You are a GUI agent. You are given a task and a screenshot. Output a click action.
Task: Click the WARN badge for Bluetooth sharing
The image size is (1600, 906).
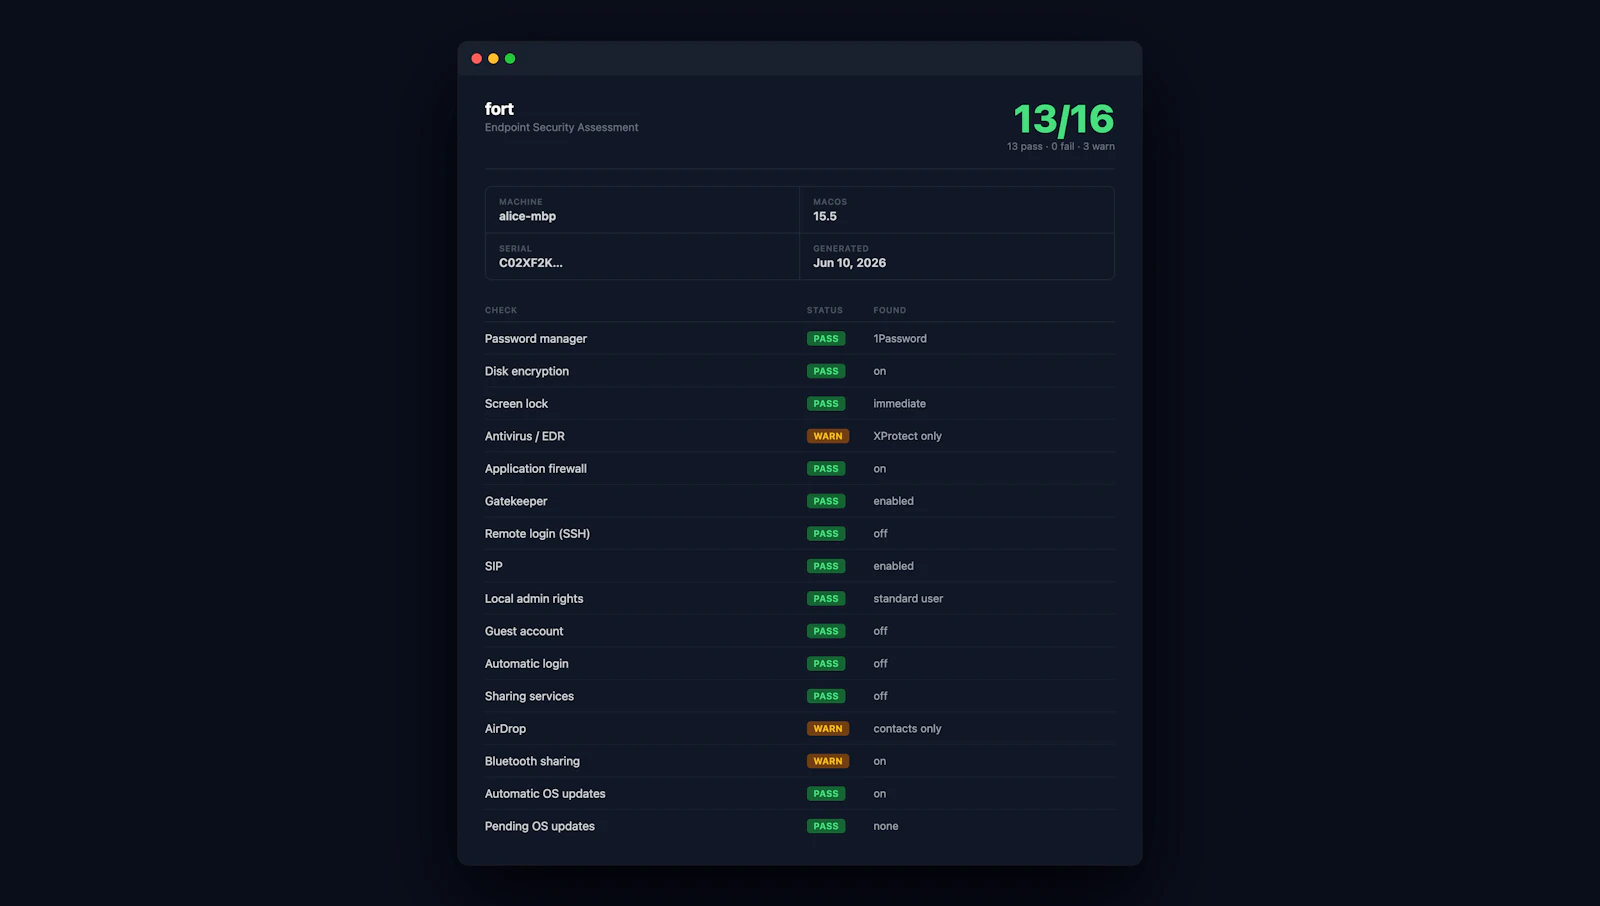pyautogui.click(x=828, y=761)
